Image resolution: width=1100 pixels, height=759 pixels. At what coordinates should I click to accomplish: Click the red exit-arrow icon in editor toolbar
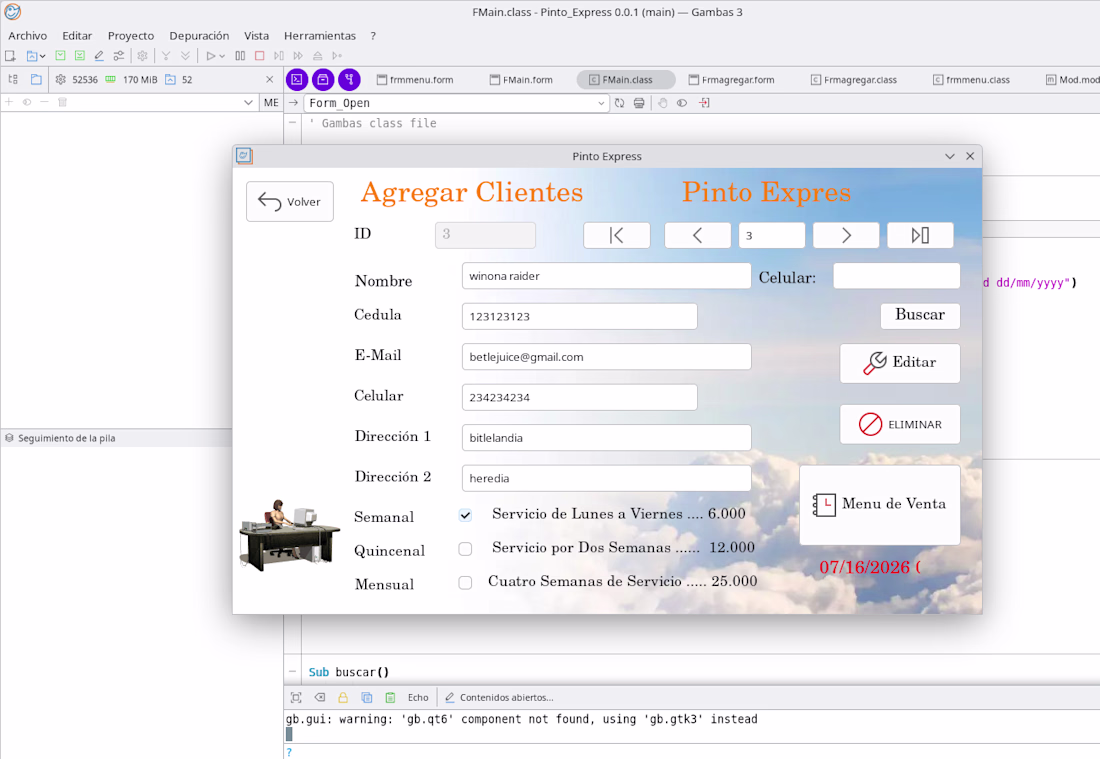point(704,103)
